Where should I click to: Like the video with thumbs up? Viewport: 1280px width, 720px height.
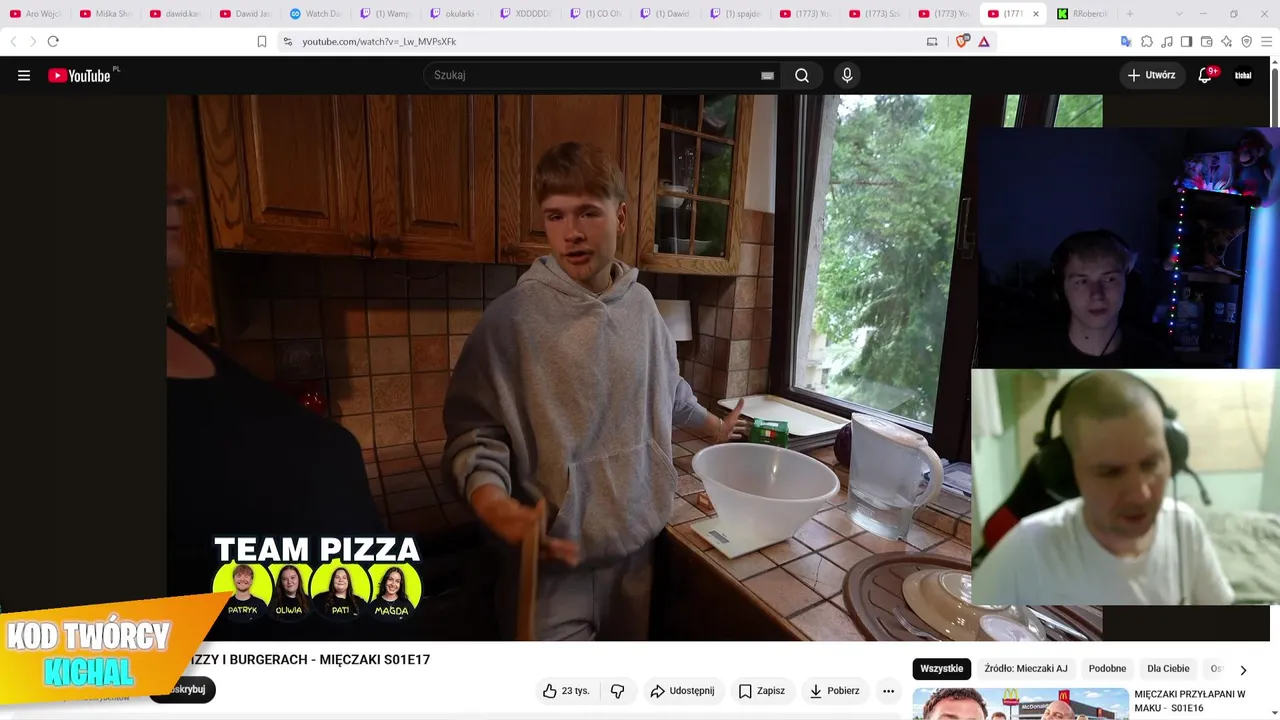coord(566,691)
